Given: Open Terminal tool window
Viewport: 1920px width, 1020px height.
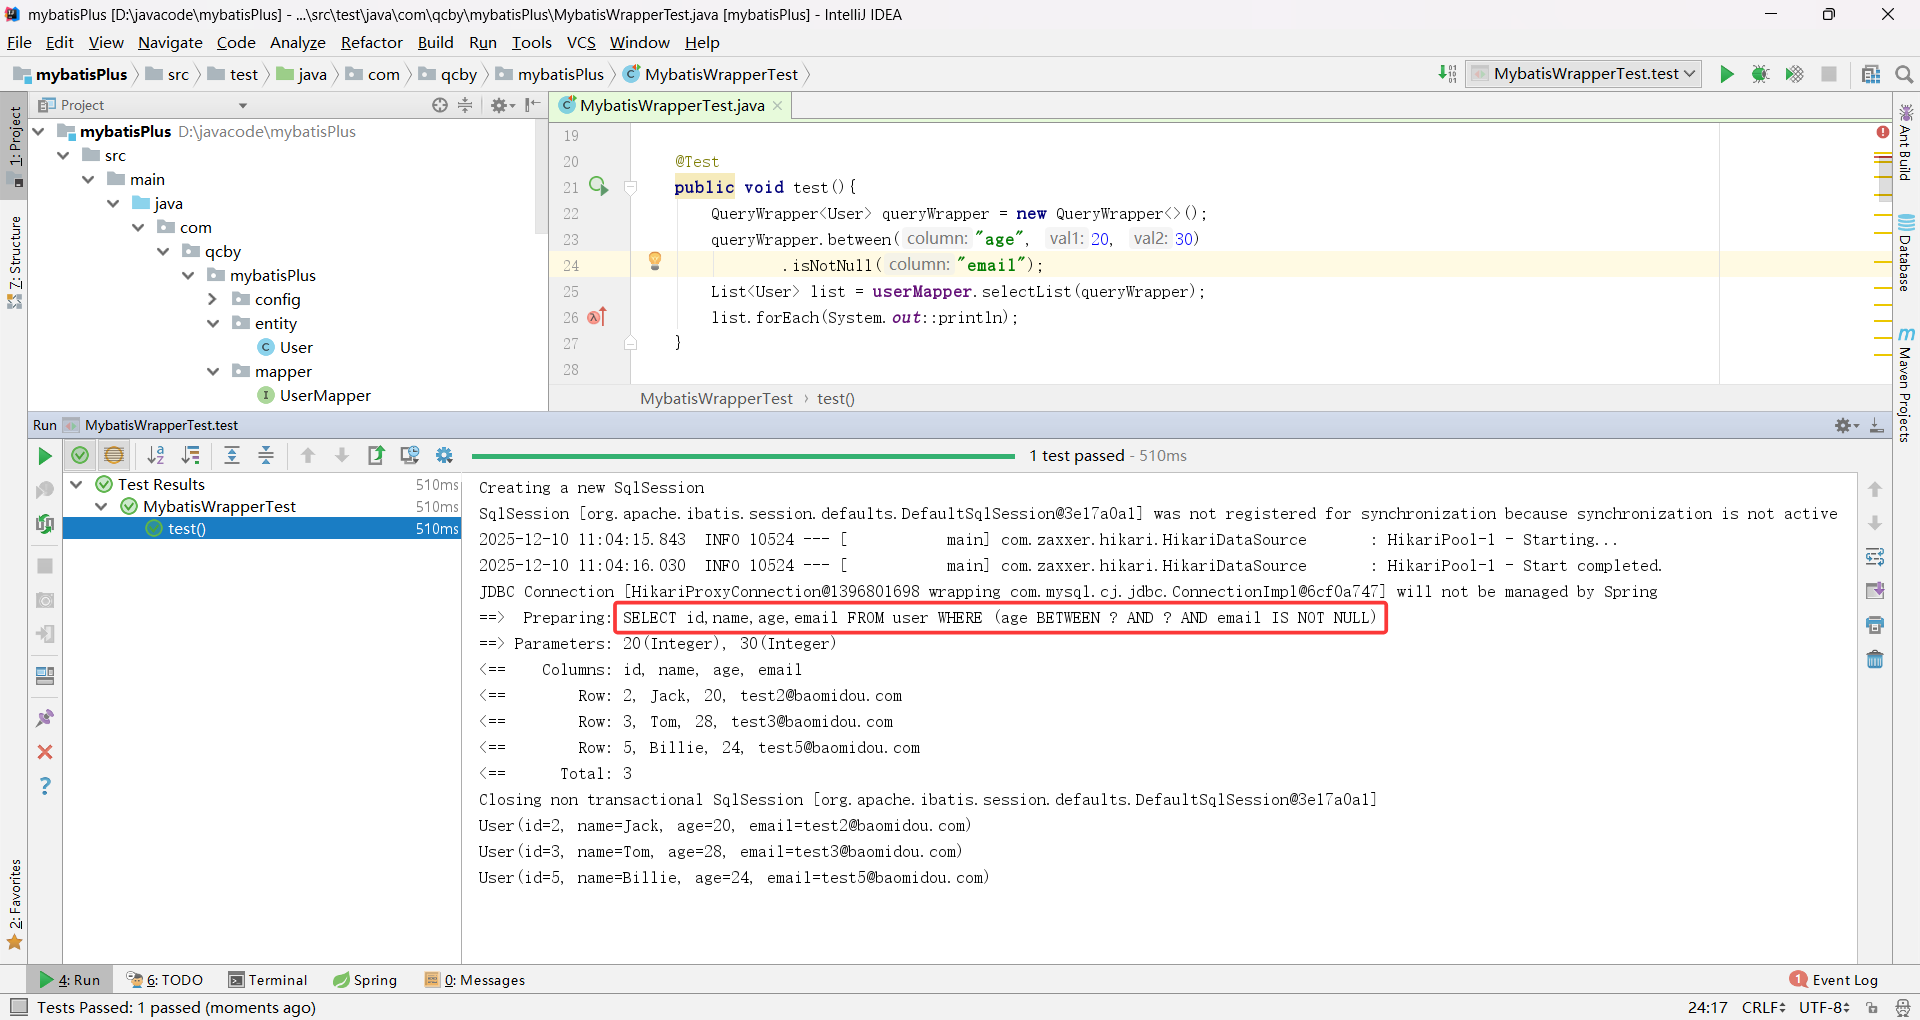Looking at the screenshot, I should [268, 980].
